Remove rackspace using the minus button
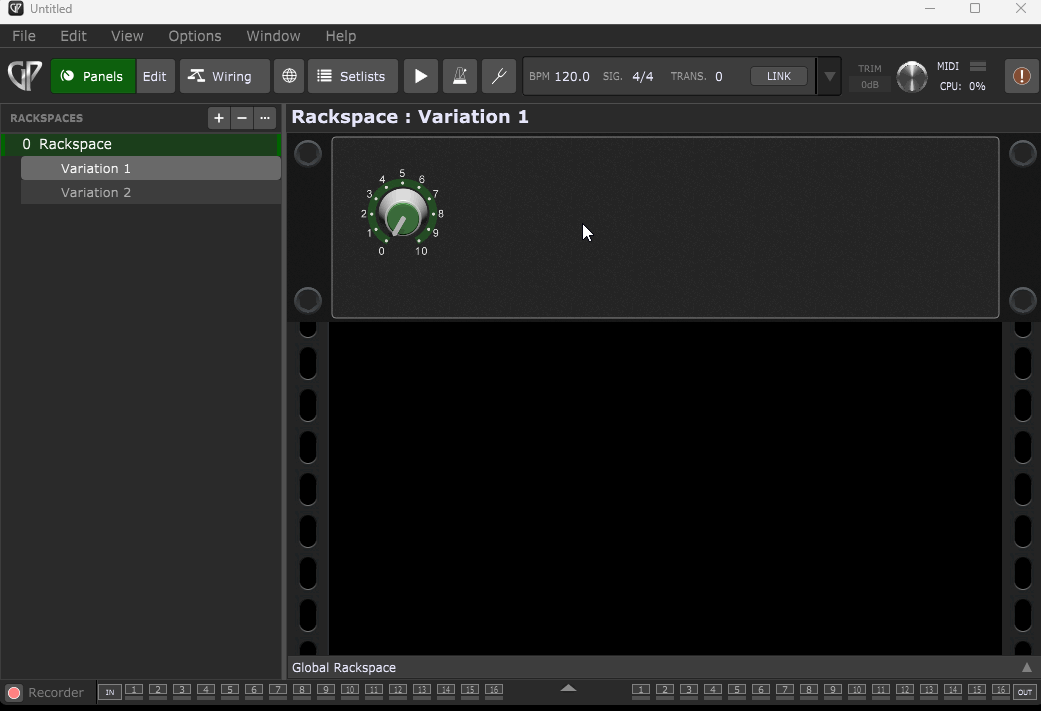Image resolution: width=1041 pixels, height=711 pixels. (x=242, y=118)
